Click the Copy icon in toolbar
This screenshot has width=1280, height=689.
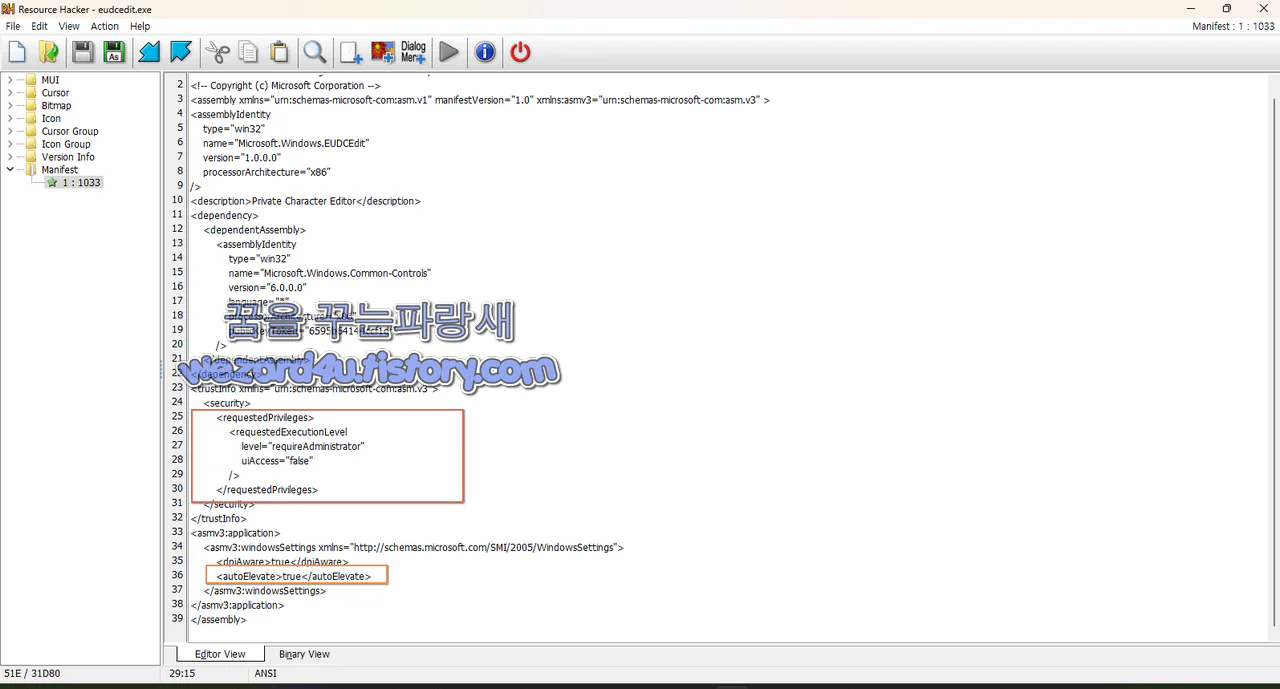[248, 52]
